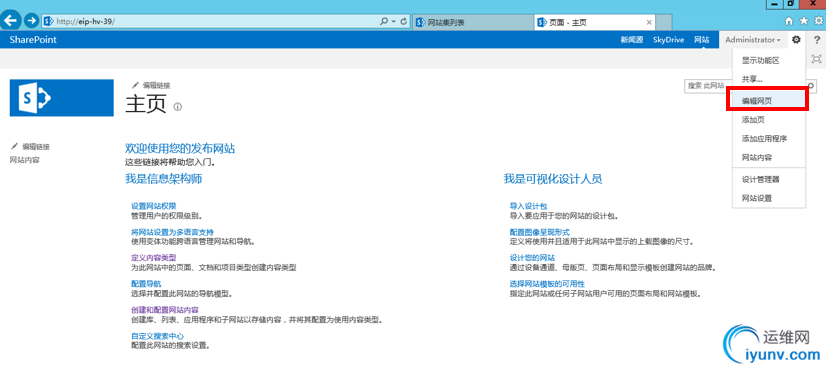Select the 页面 - 主页 browser tab

tap(595, 22)
